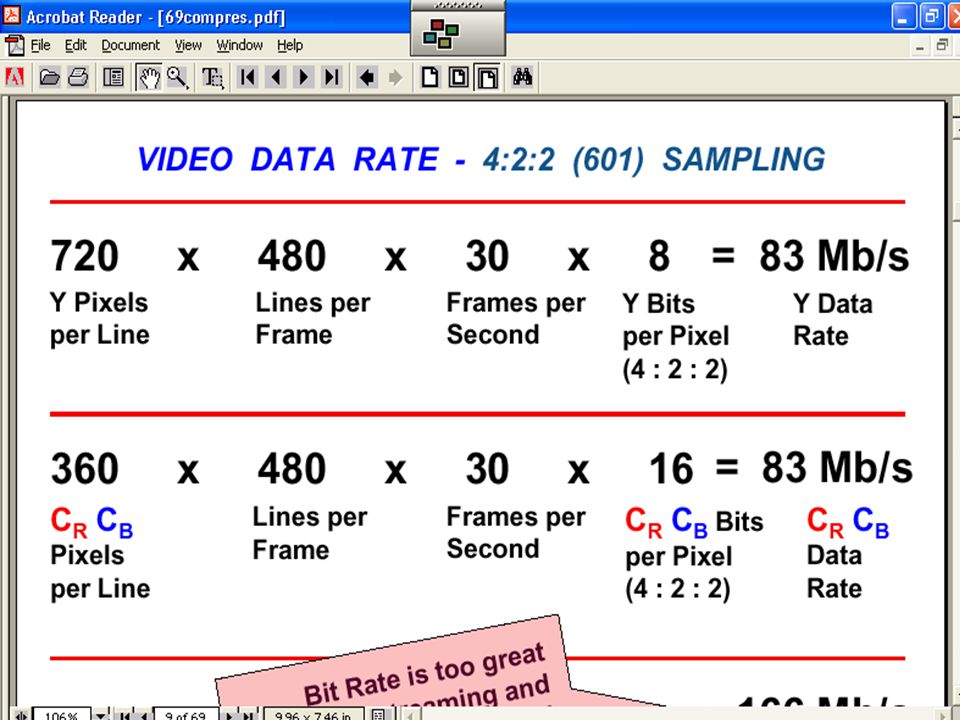Click the slide title 'VIDEO DATA RATE'

[x=288, y=160]
